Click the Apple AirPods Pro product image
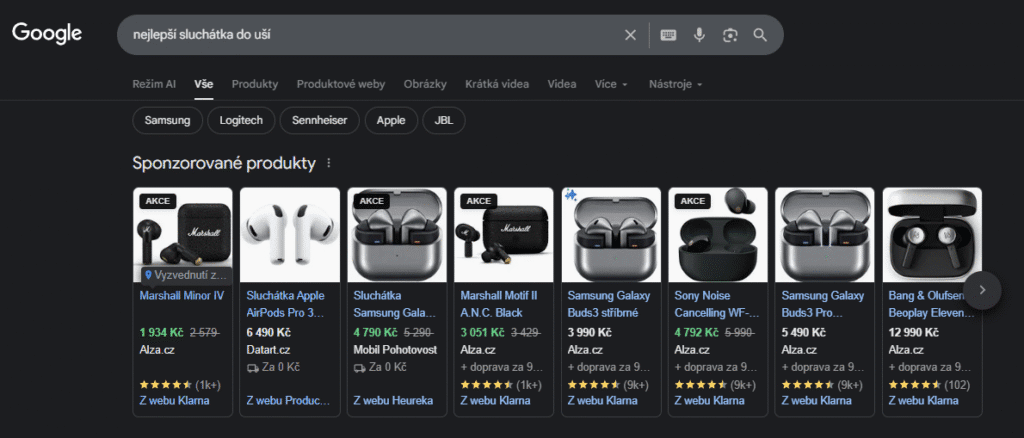 [x=289, y=235]
